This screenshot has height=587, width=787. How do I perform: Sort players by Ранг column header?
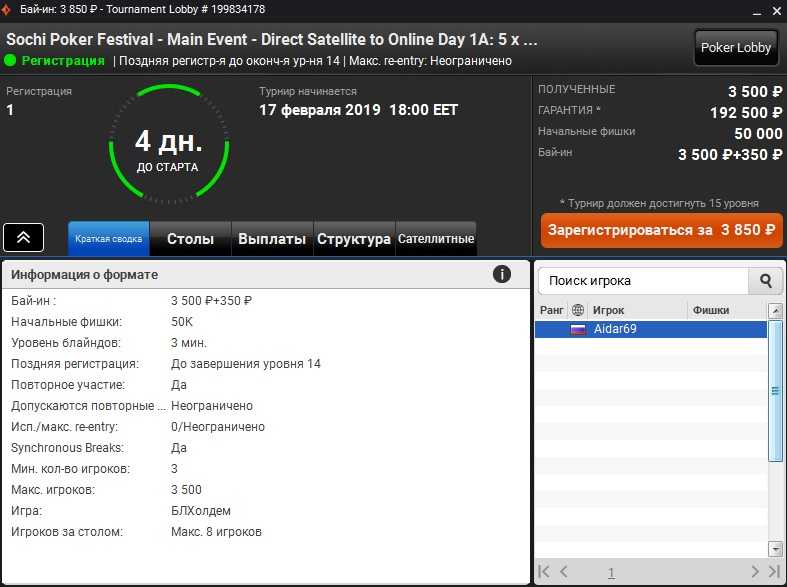pyautogui.click(x=551, y=310)
